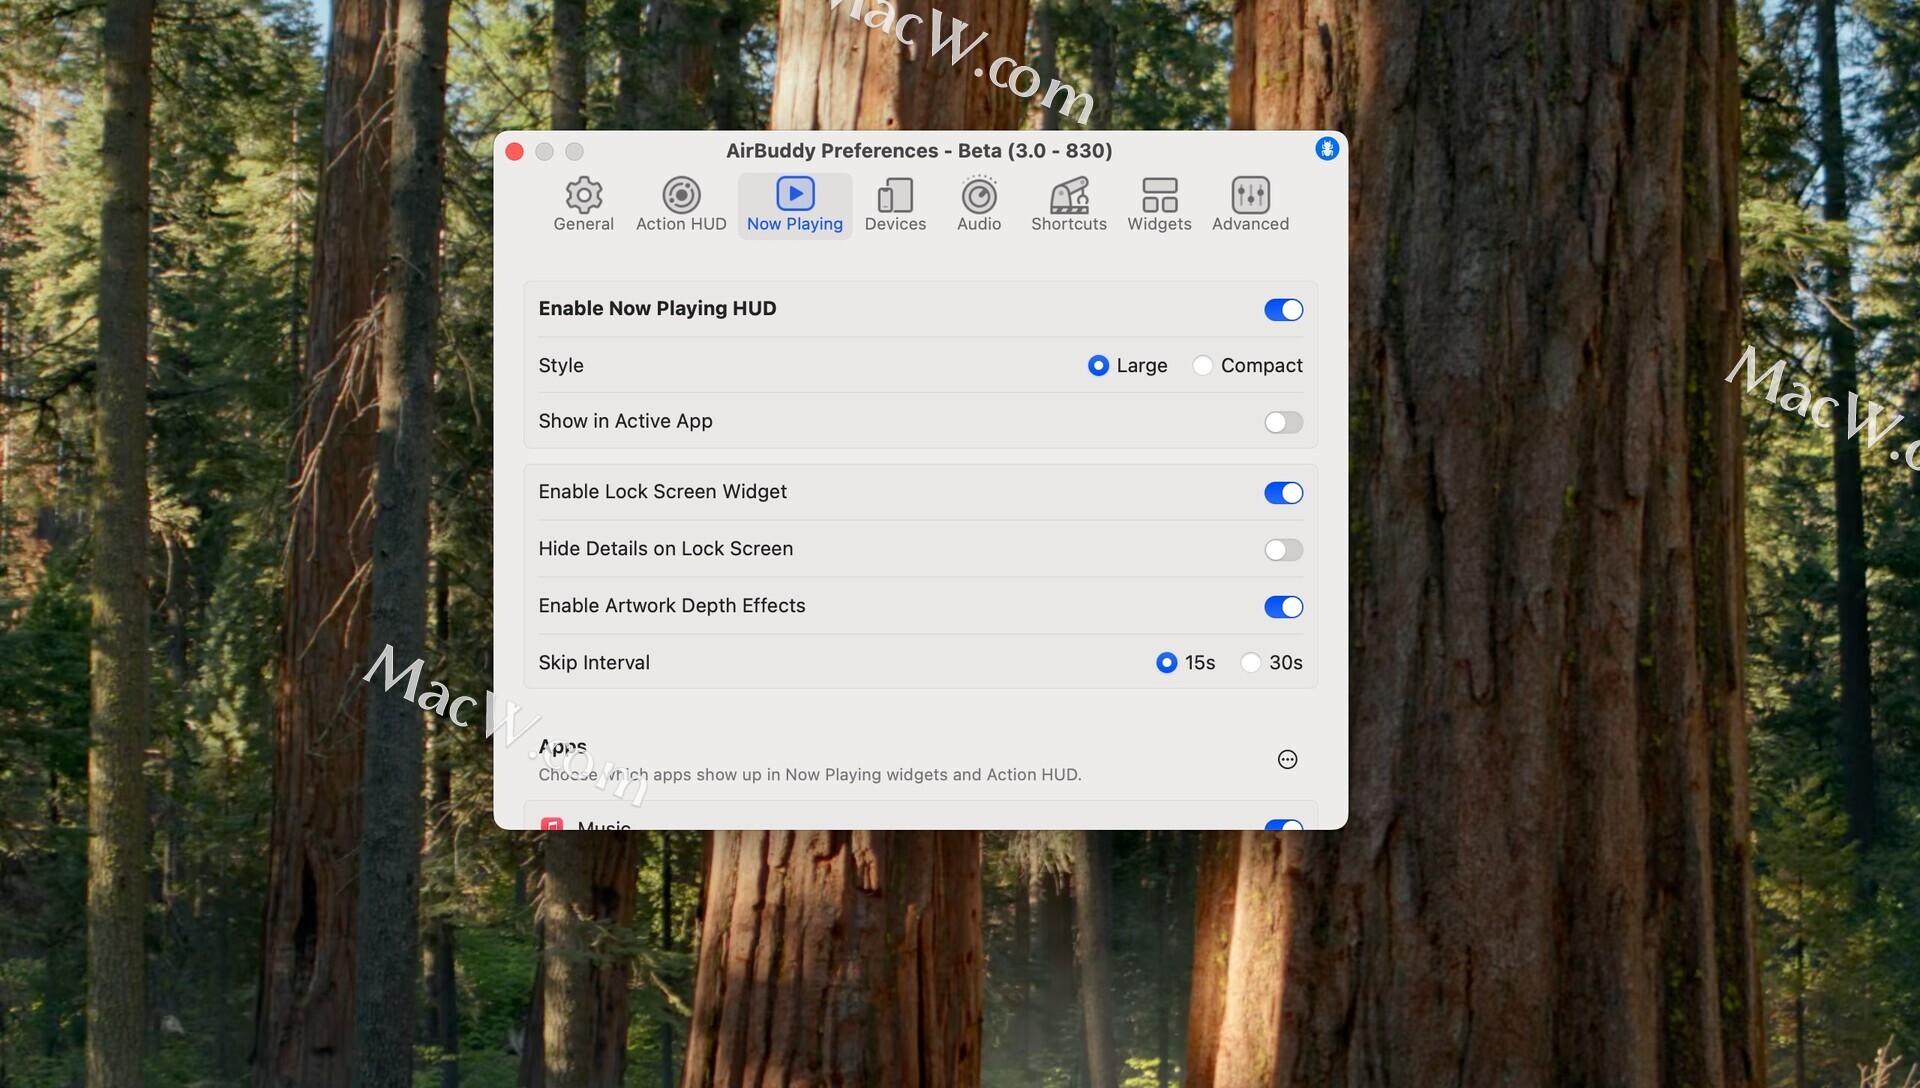Open the Apps more options ellipsis button

pos(1287,760)
